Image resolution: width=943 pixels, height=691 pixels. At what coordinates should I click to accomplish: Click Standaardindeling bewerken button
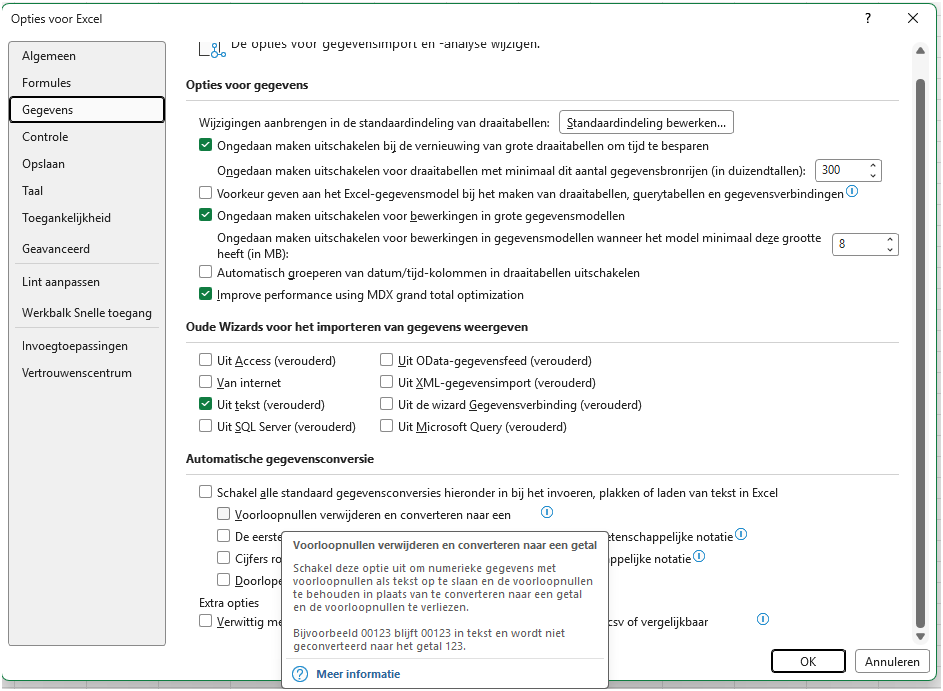point(646,123)
